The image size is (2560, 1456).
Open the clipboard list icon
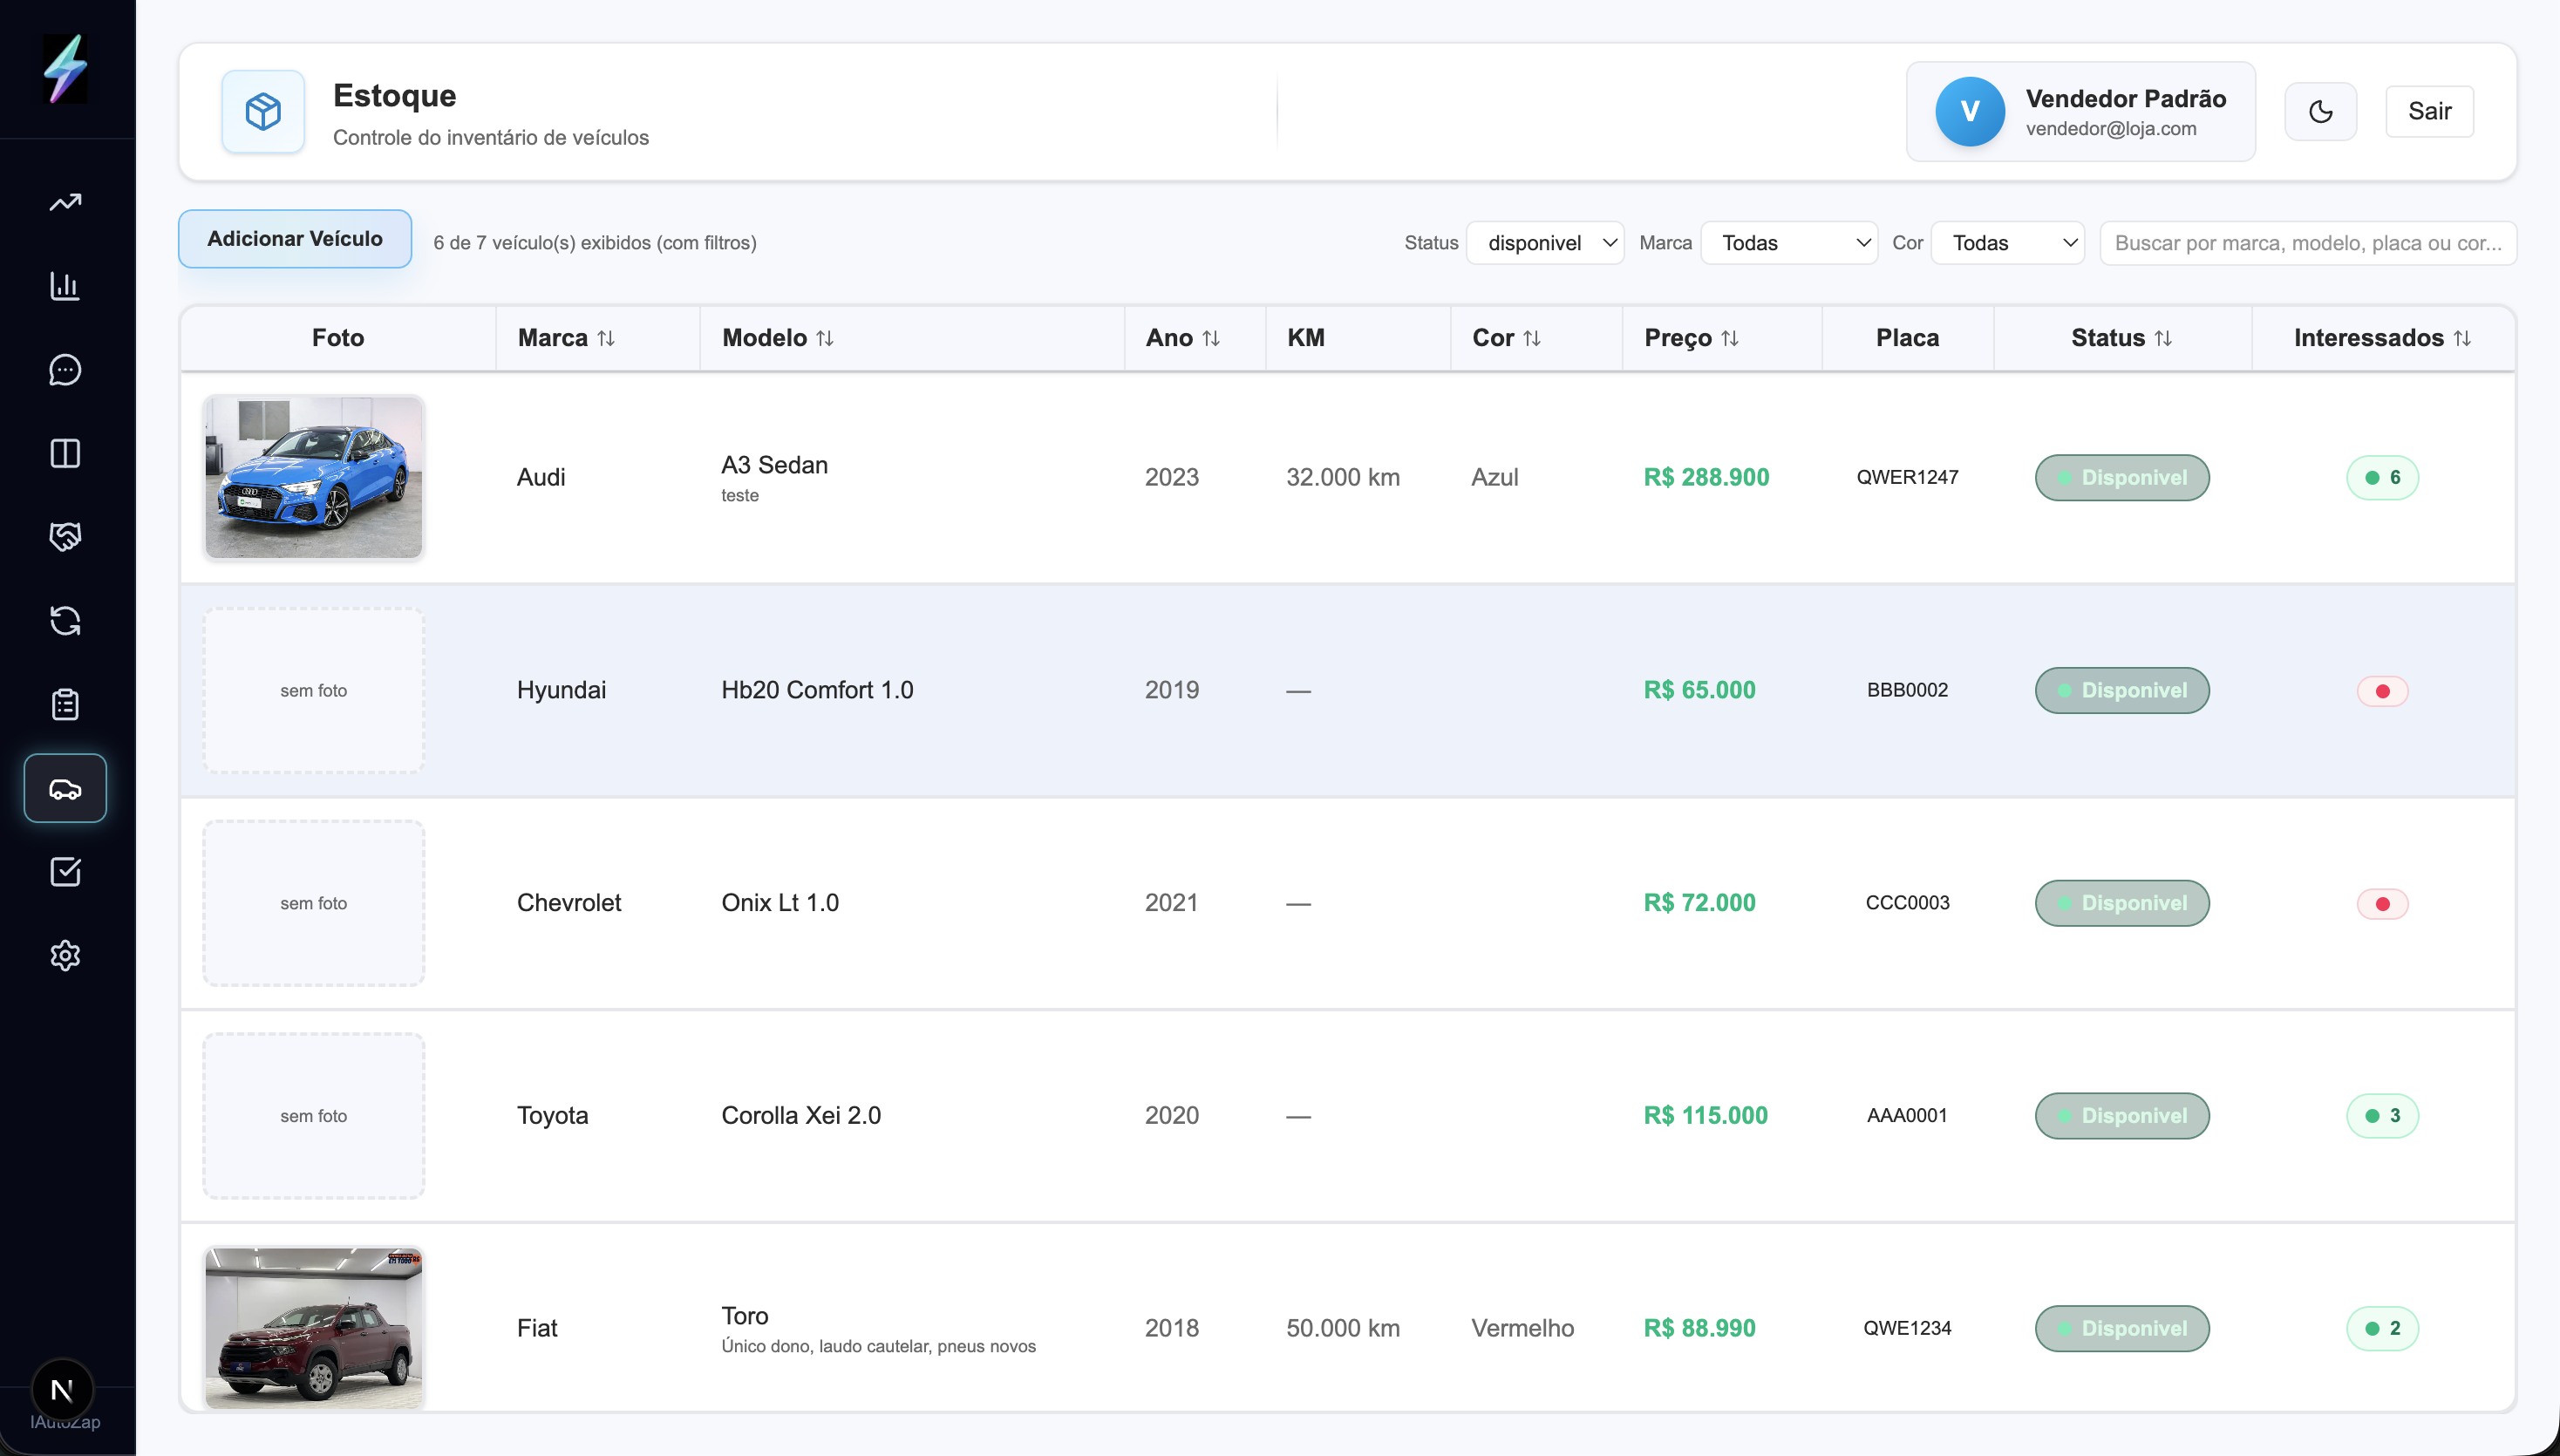65,704
